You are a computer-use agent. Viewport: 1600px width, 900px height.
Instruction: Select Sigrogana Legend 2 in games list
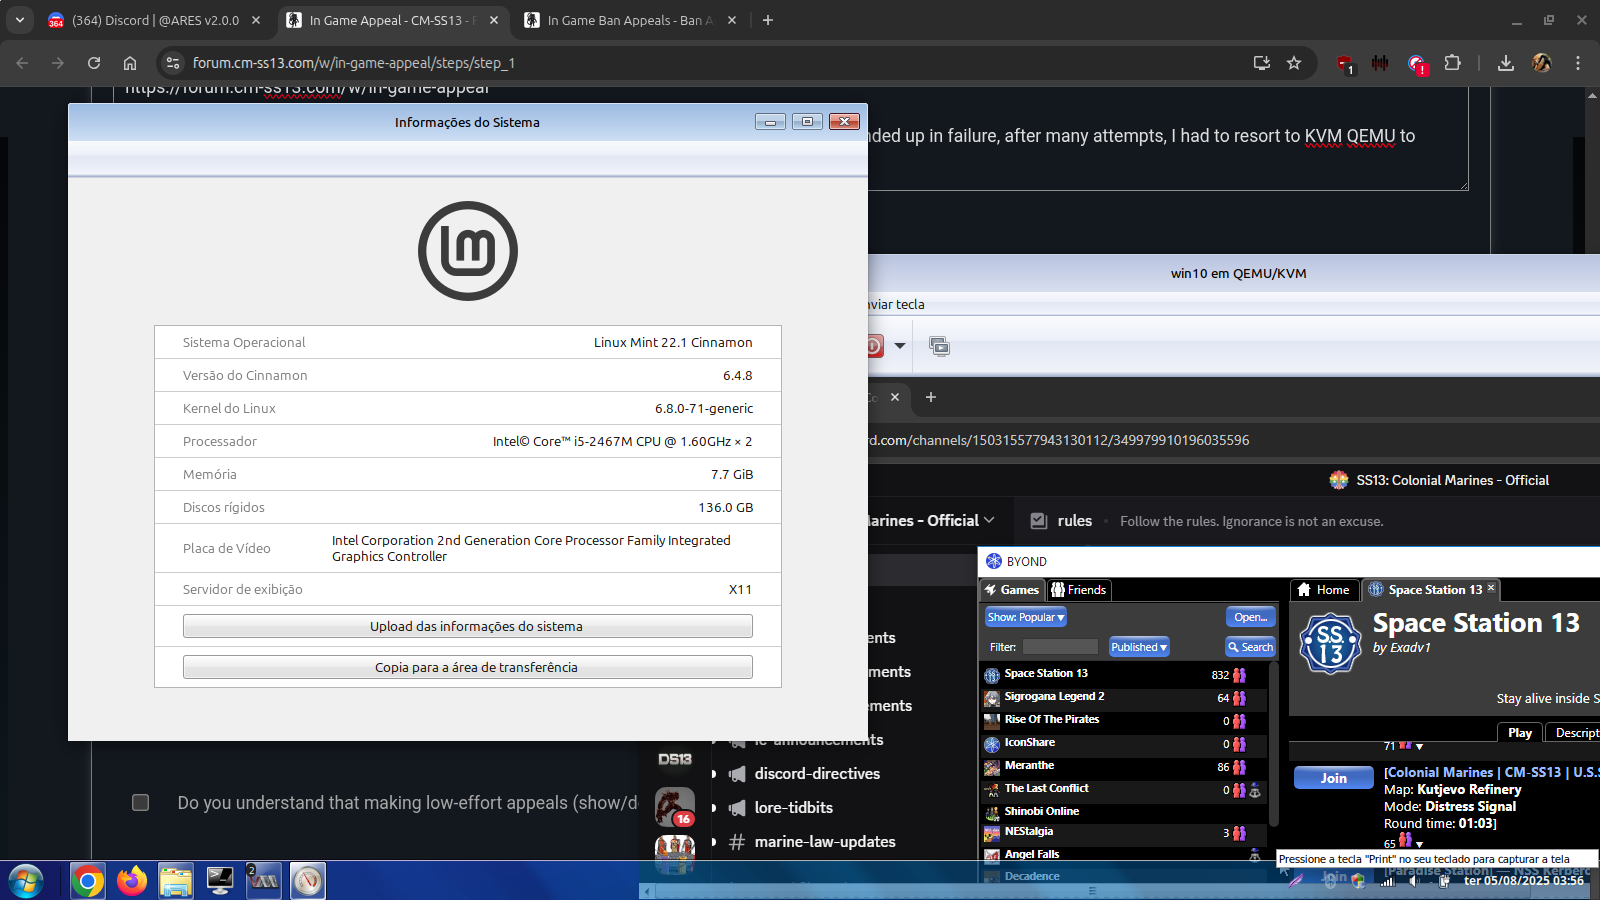[1054, 697]
